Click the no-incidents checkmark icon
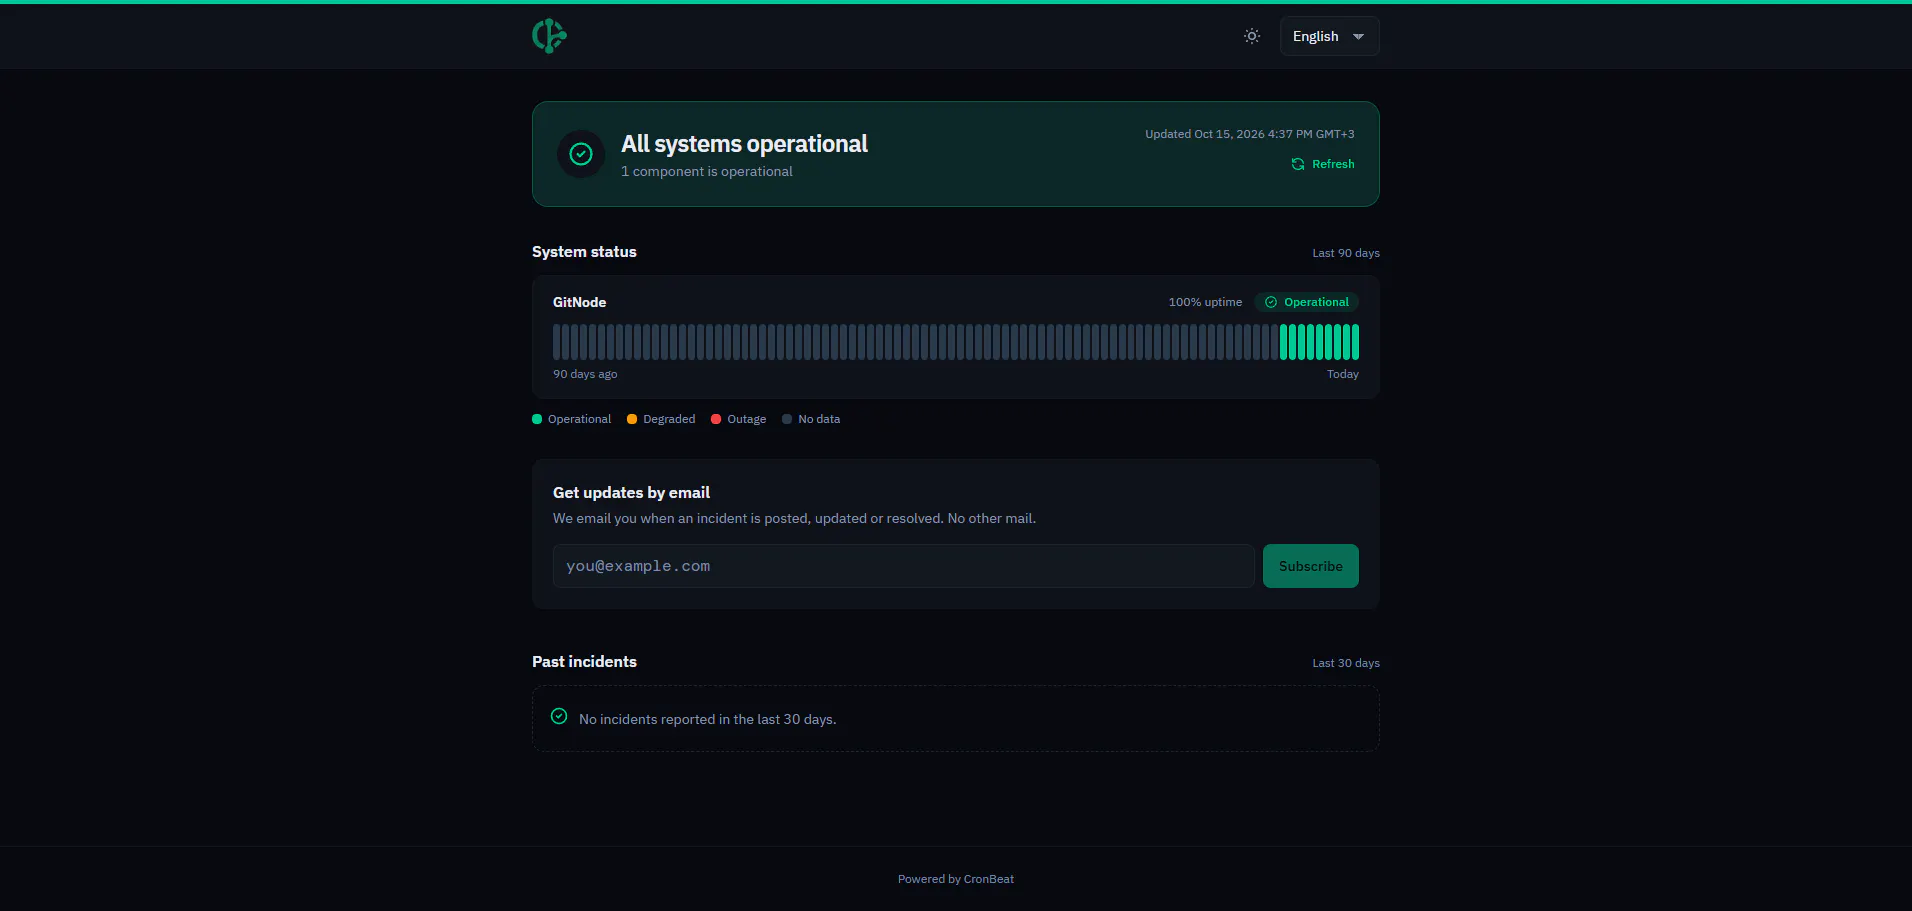 [559, 716]
